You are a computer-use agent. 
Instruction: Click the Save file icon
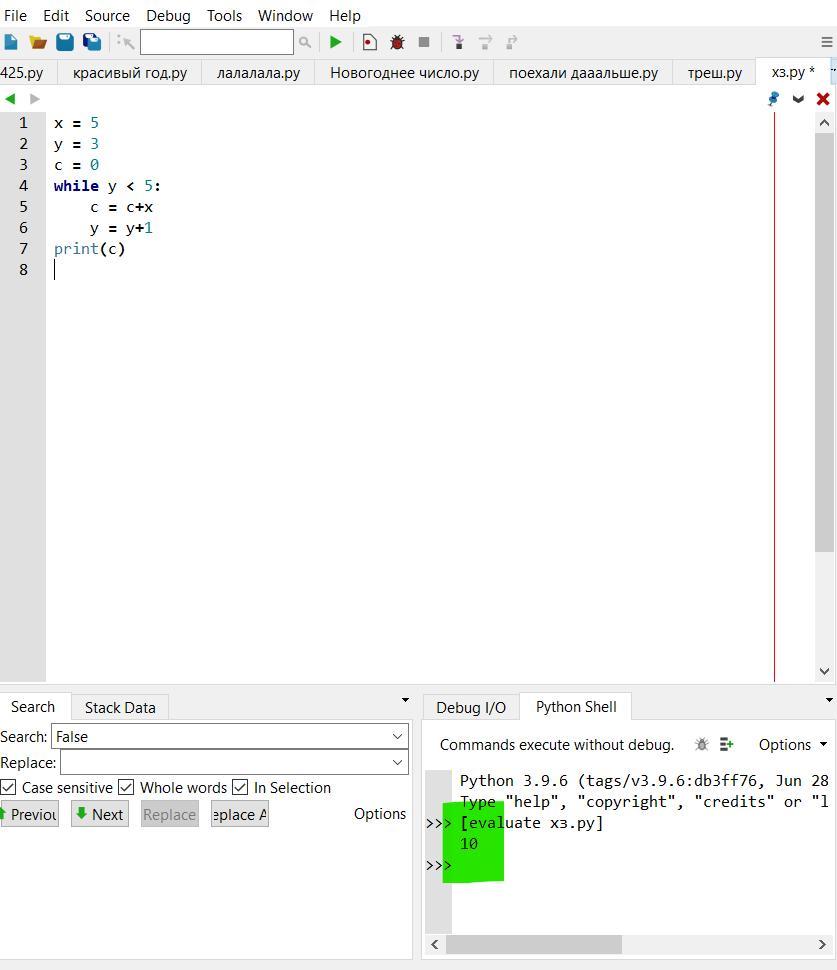click(65, 42)
